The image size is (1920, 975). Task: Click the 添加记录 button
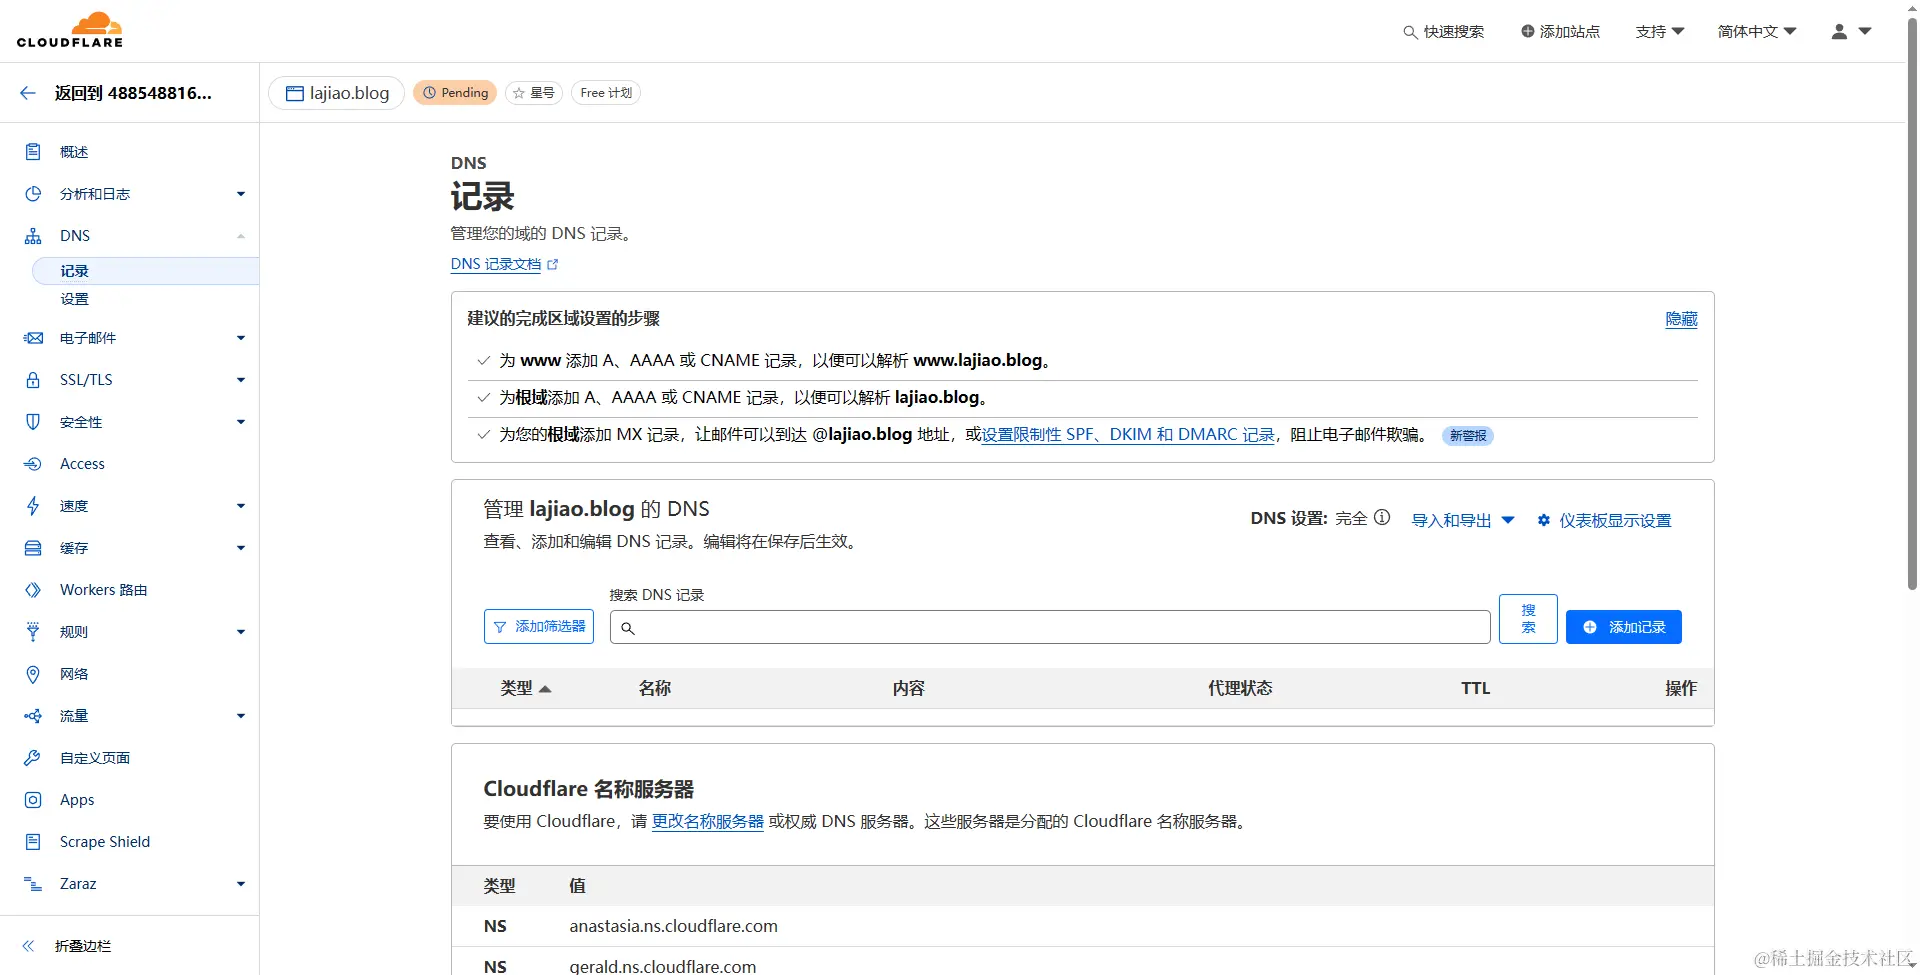1624,627
